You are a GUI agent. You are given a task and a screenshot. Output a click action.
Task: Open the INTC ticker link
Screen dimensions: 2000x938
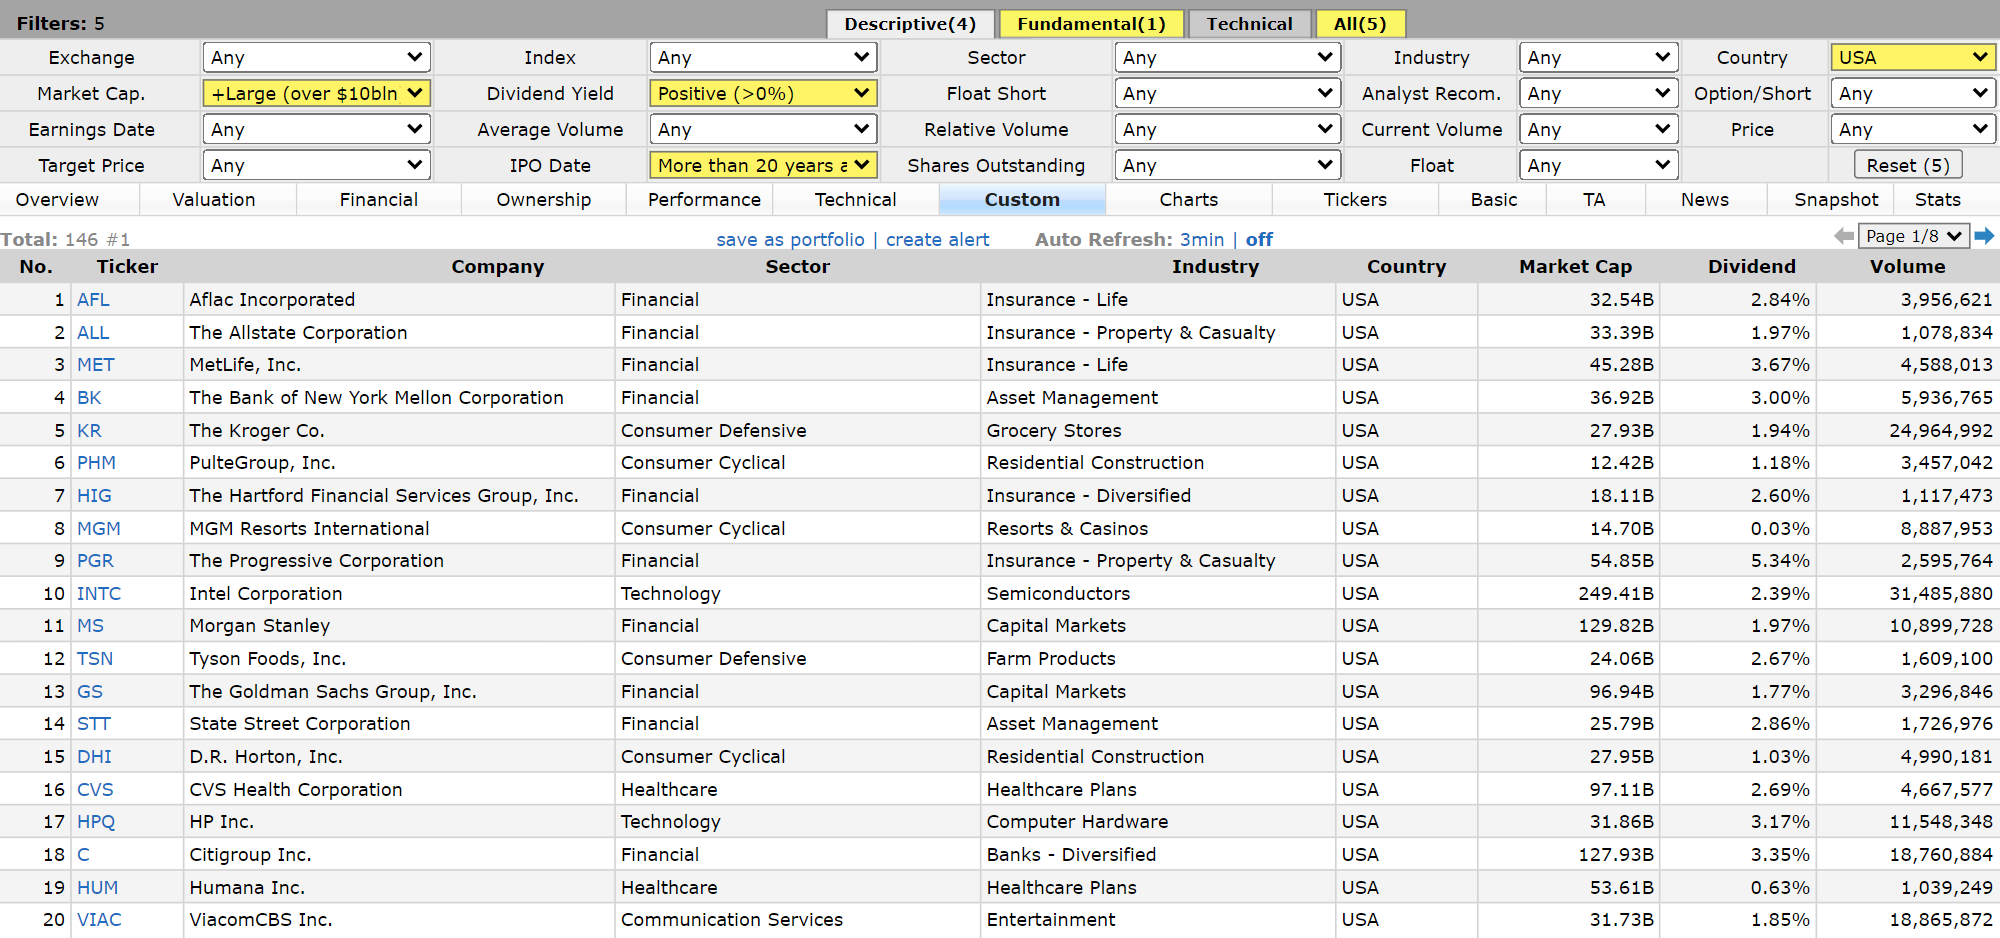(x=99, y=593)
